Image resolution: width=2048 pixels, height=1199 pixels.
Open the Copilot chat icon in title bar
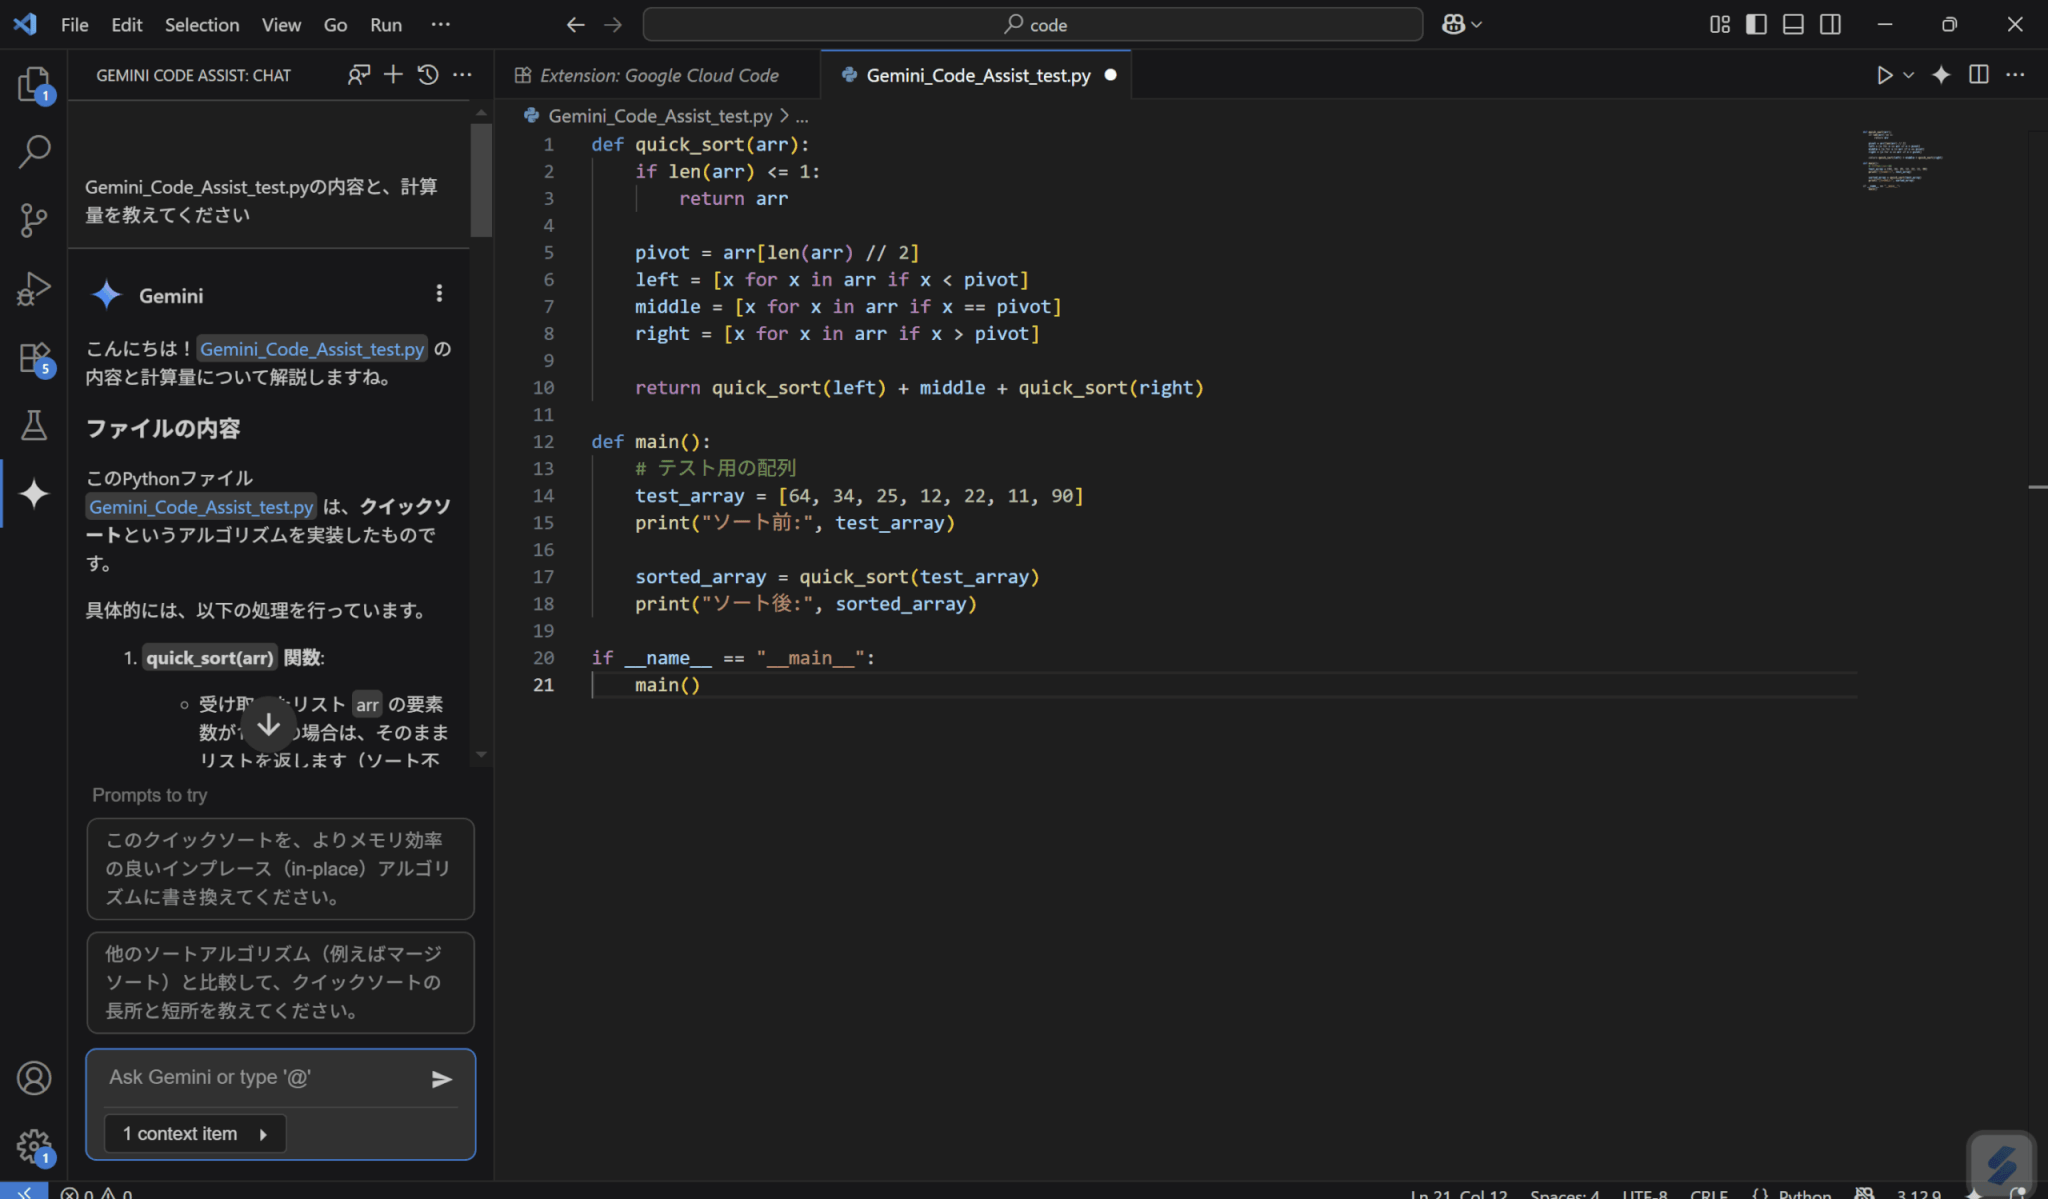1453,24
